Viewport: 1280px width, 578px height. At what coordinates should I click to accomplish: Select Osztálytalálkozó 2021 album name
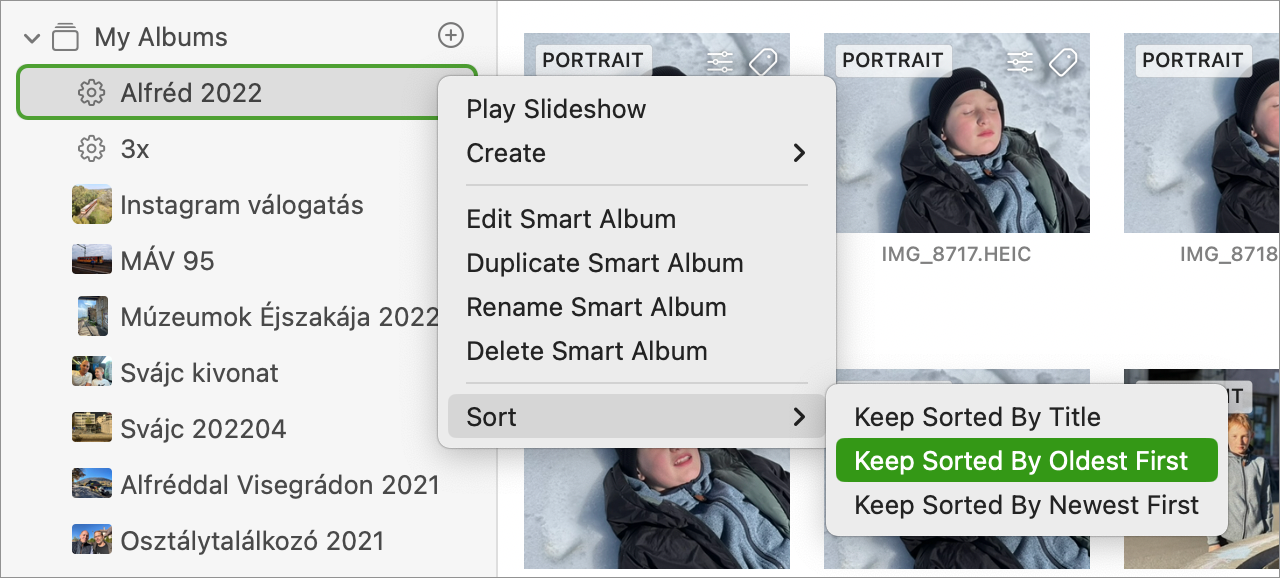pyautogui.click(x=253, y=541)
